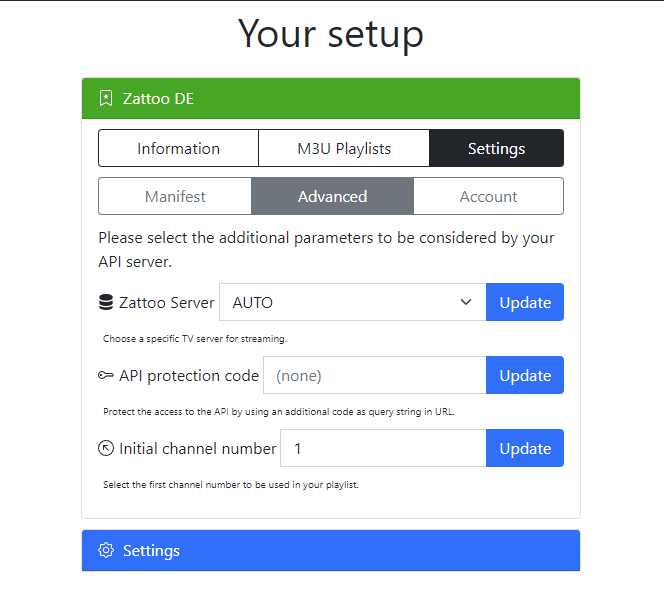Click the green Zattoo DE header
Screen dimensions: 664x601
pyautogui.click(x=331, y=98)
